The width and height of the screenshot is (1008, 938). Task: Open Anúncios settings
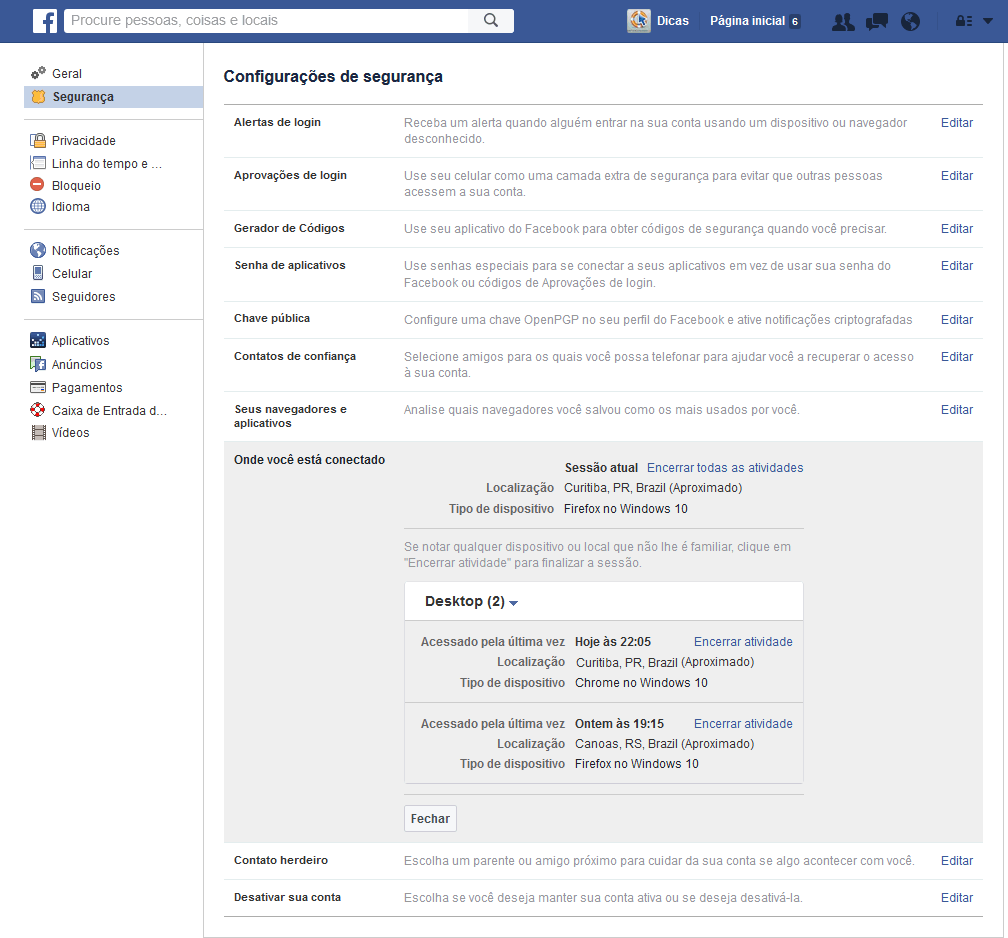(x=77, y=365)
